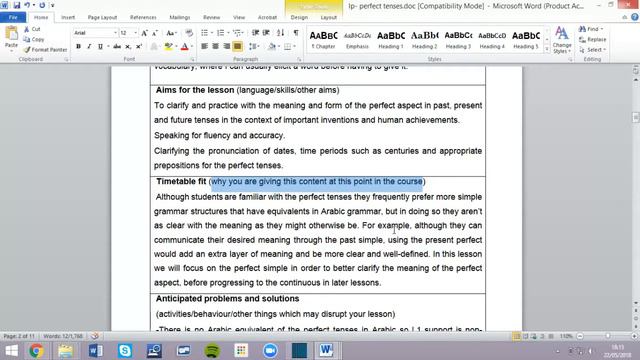Image resolution: width=640 pixels, height=360 pixels.
Task: Open the bullets list dropdown
Action: tap(213, 33)
